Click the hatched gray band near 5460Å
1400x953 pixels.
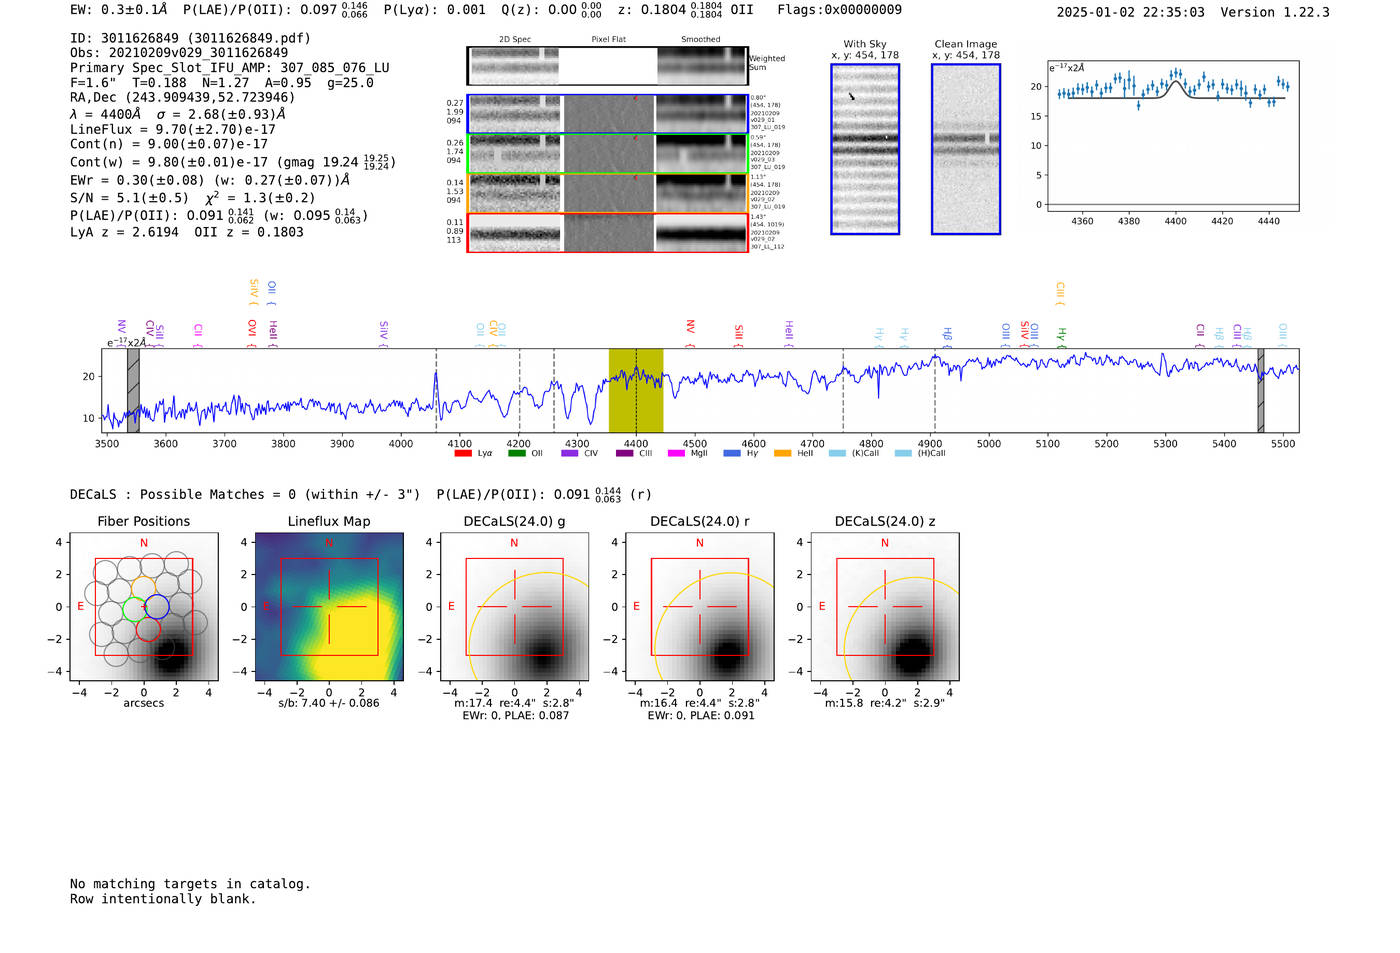1261,391
